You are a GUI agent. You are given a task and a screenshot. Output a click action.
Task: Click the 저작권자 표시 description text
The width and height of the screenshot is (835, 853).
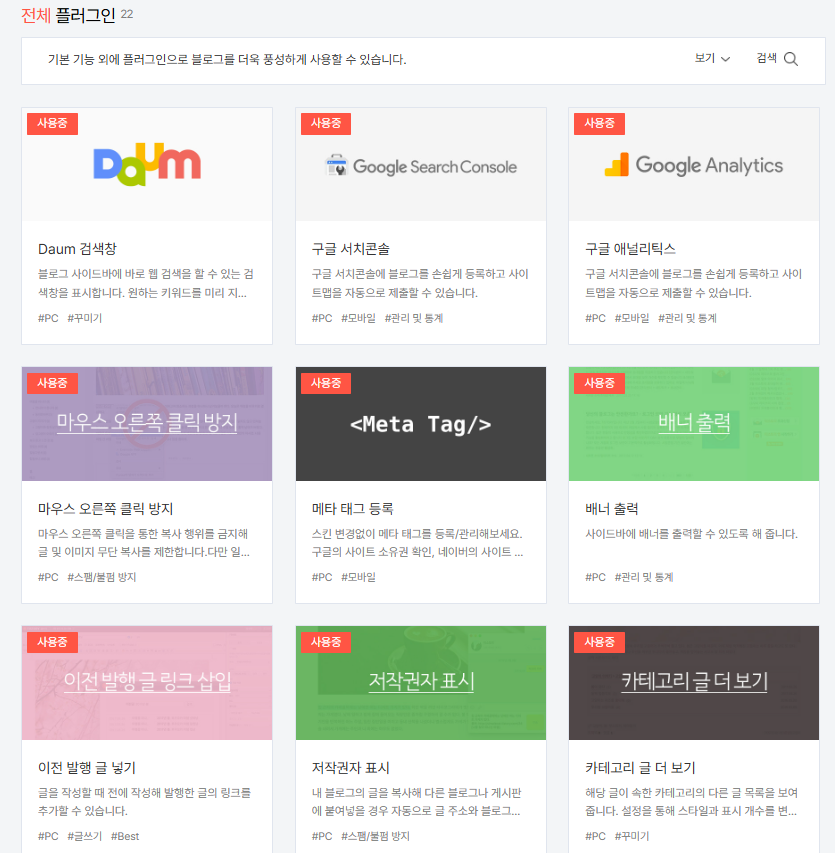417,802
